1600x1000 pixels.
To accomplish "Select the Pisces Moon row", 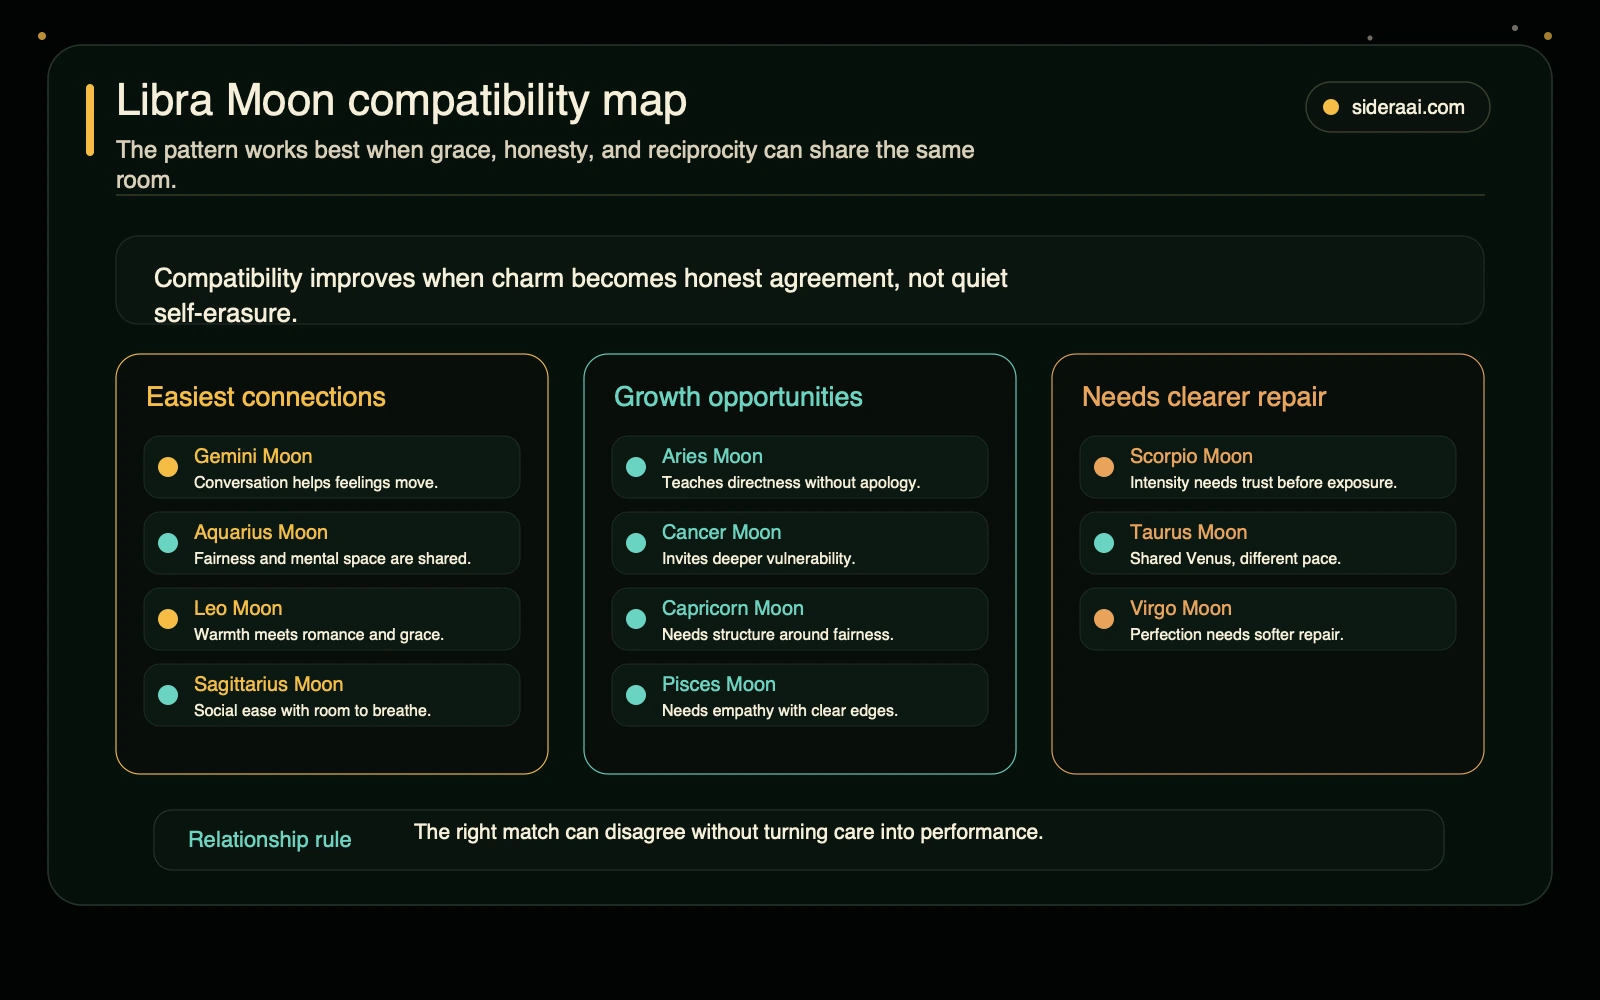I will point(800,695).
